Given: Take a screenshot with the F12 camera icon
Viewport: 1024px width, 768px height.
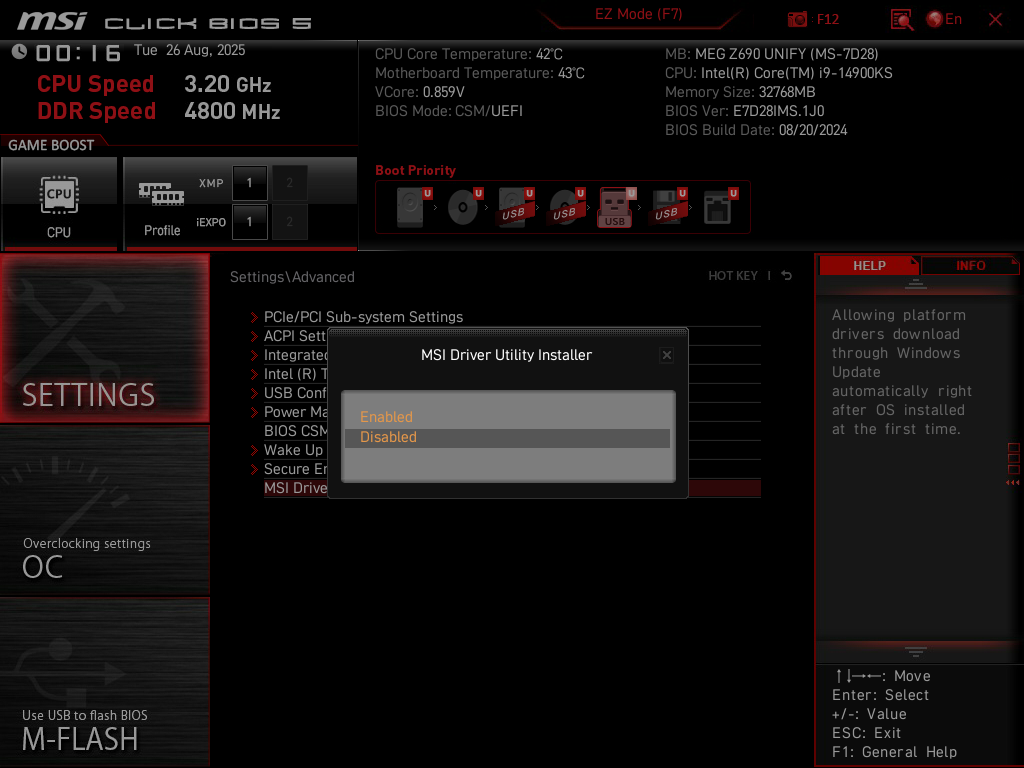Looking at the screenshot, I should (x=797, y=20).
